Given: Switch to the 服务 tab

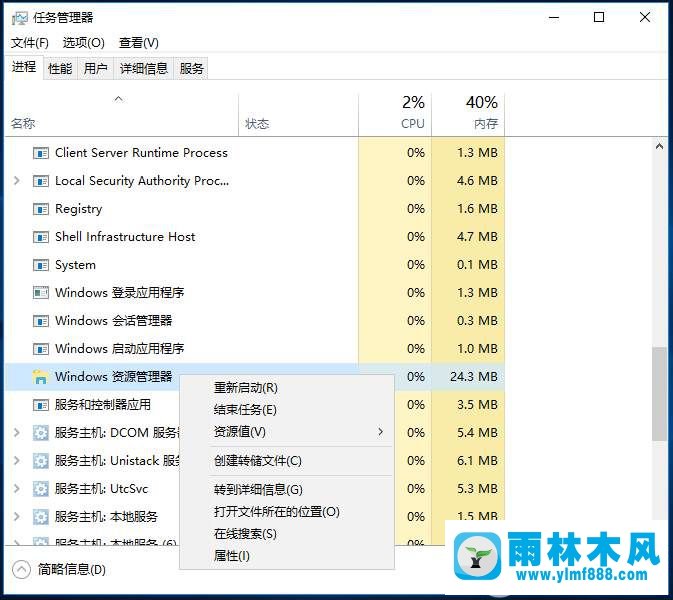Looking at the screenshot, I should [x=191, y=68].
